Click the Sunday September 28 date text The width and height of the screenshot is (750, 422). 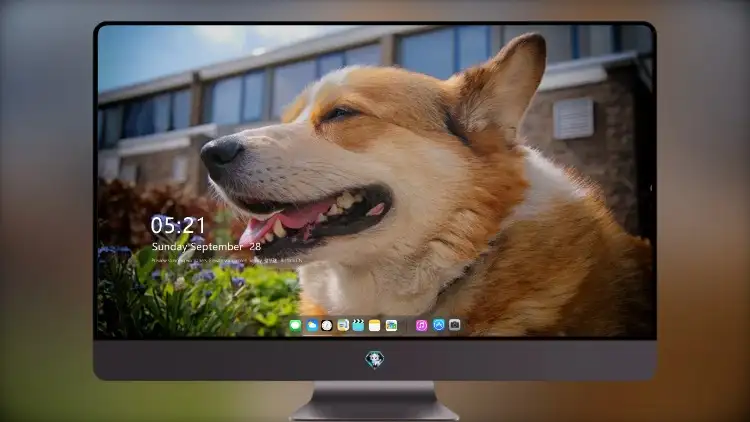[x=206, y=247]
